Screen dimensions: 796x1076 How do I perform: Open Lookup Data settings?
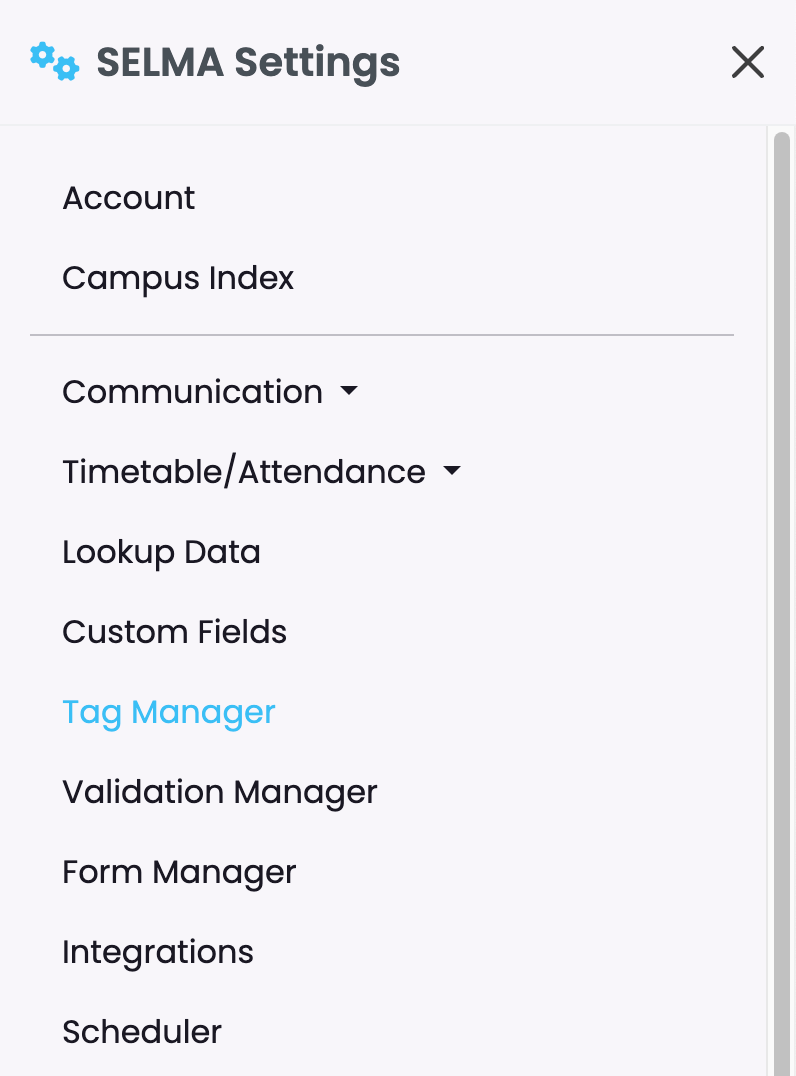point(161,553)
